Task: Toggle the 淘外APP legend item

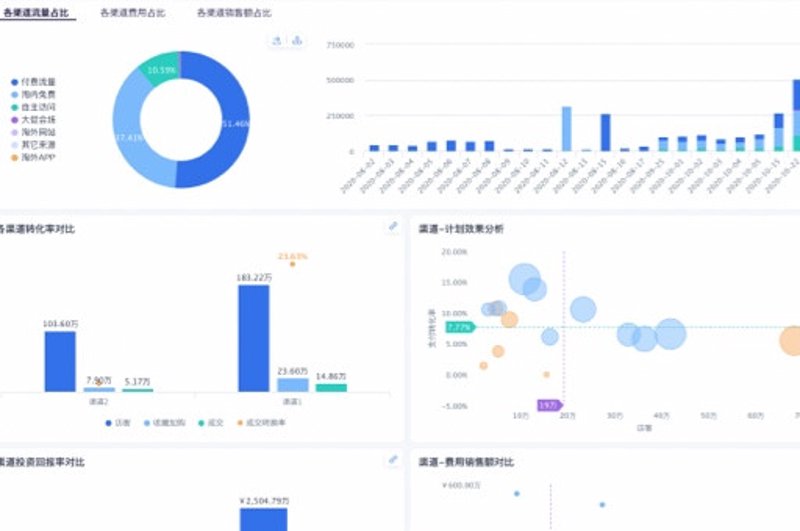Action: (x=33, y=158)
